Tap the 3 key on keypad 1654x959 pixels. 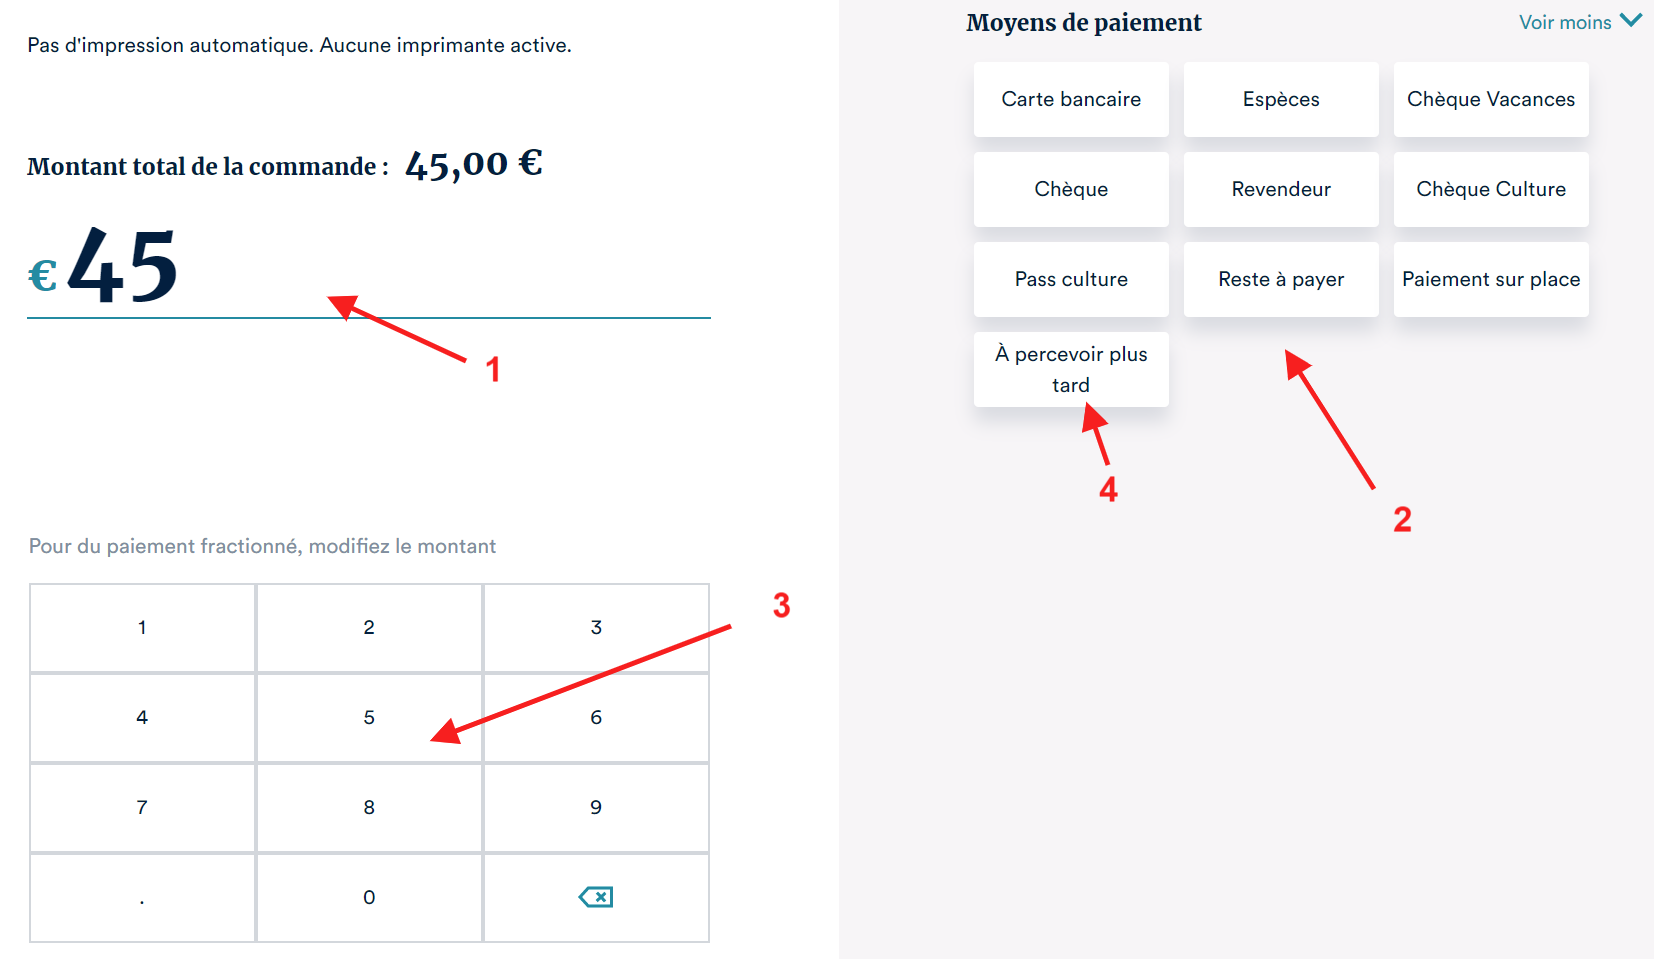(596, 627)
